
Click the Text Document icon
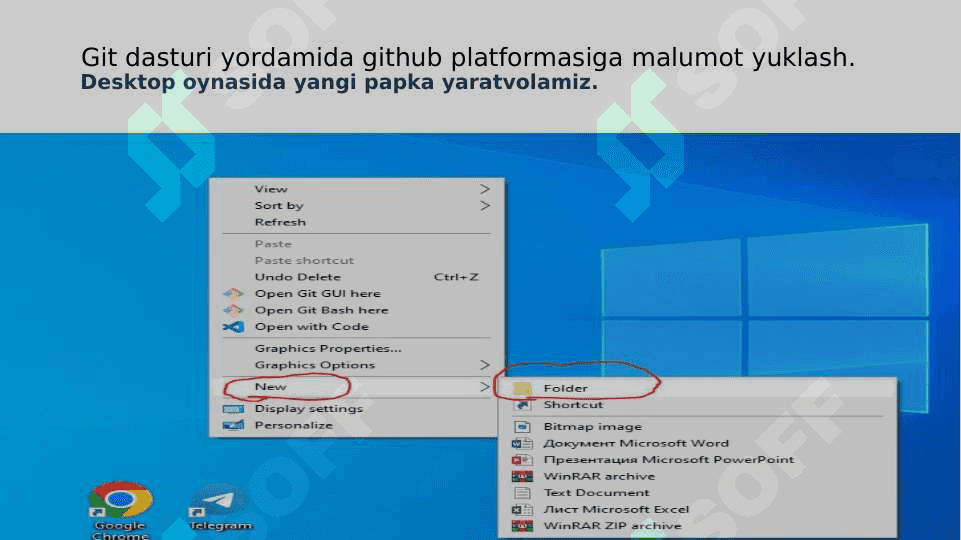(x=522, y=493)
